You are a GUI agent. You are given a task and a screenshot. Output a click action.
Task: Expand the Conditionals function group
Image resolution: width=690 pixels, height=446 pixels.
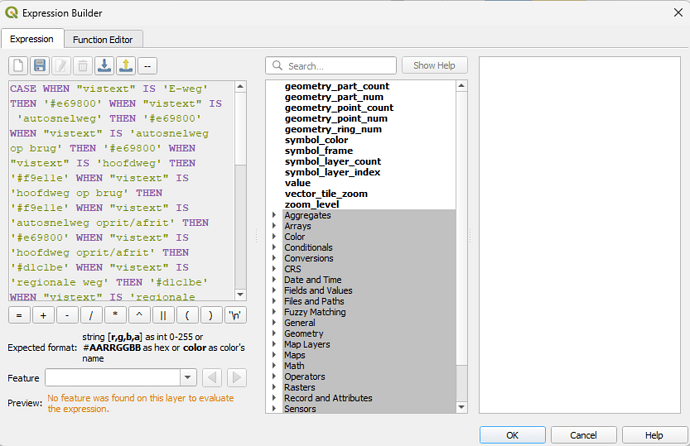coord(274,247)
